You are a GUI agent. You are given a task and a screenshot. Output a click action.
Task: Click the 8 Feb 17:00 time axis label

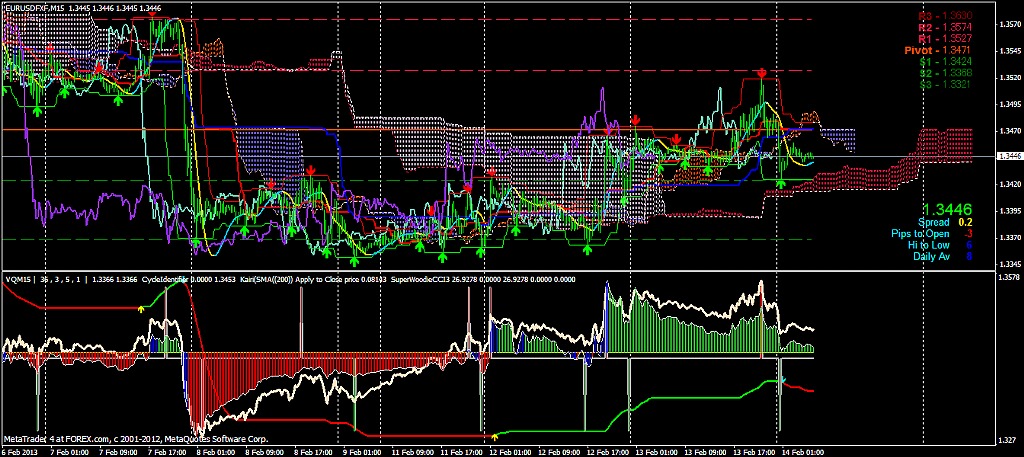click(315, 452)
